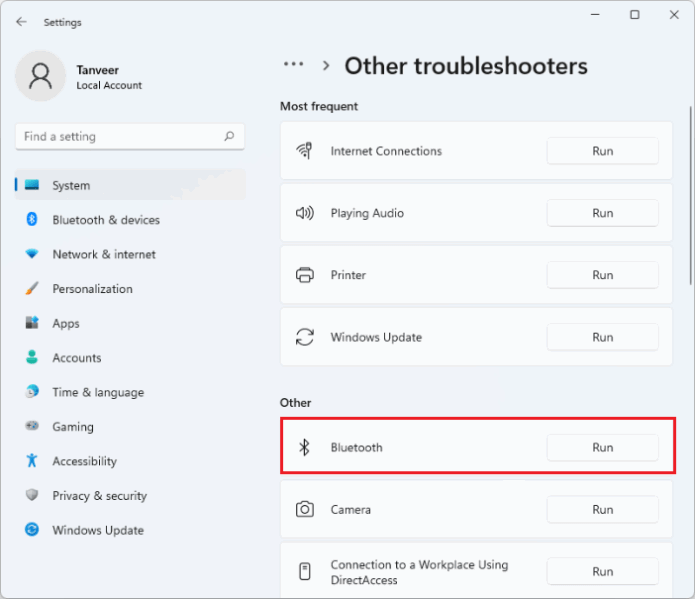Click the Bluetooth & devices sidebar icon
Image resolution: width=695 pixels, height=599 pixels.
(x=32, y=219)
